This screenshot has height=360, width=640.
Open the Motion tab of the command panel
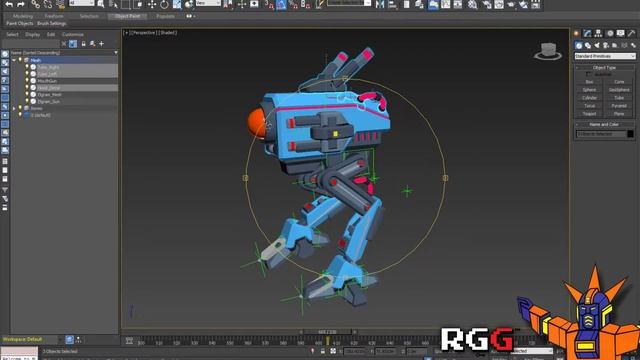point(610,33)
